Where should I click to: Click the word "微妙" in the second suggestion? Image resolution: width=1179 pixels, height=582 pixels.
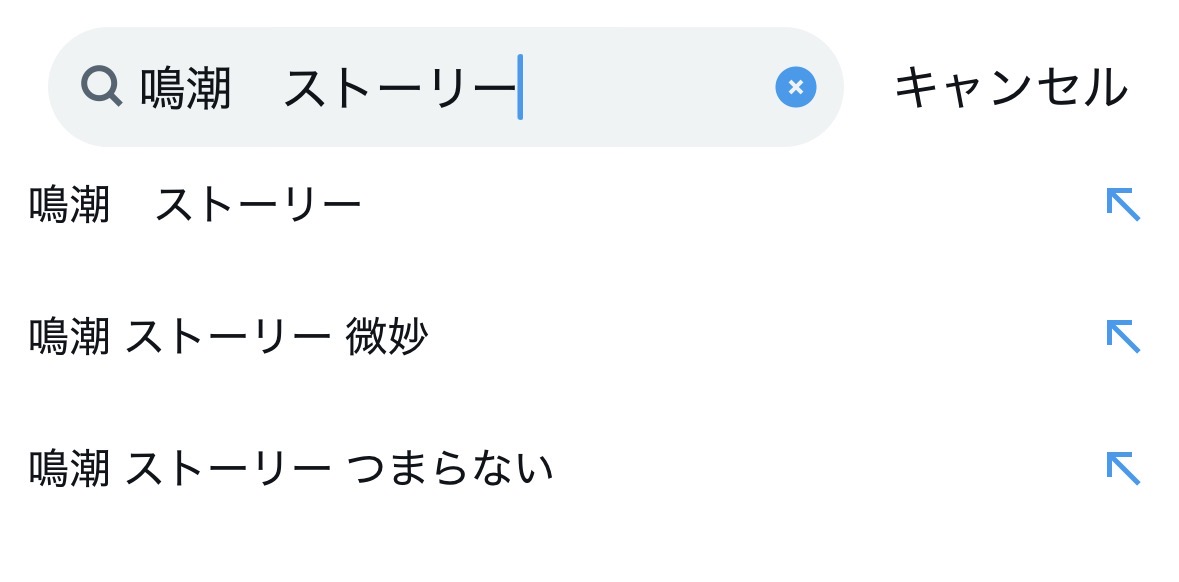pos(387,338)
